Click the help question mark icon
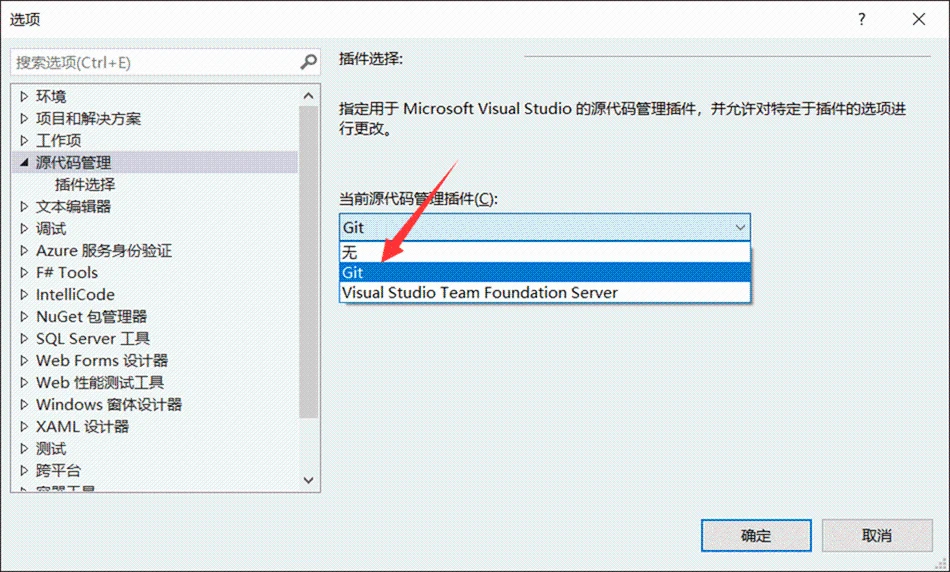The width and height of the screenshot is (950, 572). 861,19
